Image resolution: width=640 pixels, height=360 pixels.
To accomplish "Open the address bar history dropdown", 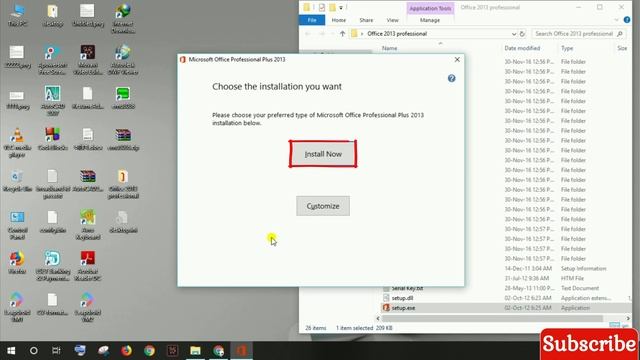I will click(x=513, y=34).
